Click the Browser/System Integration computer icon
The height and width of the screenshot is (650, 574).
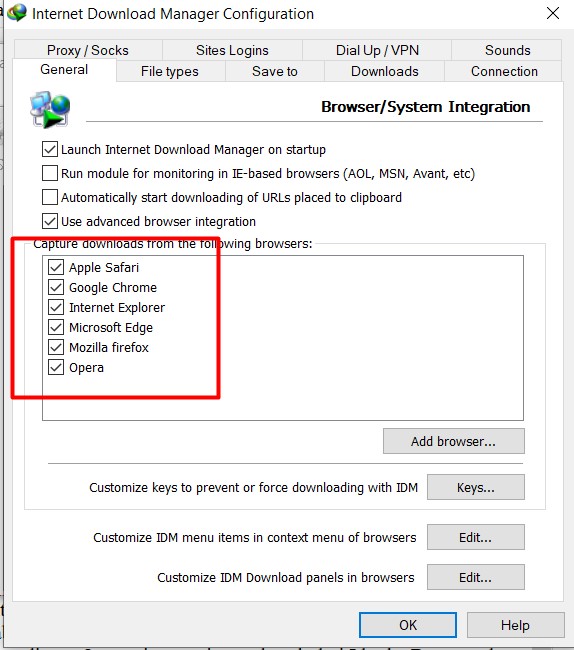[50, 109]
